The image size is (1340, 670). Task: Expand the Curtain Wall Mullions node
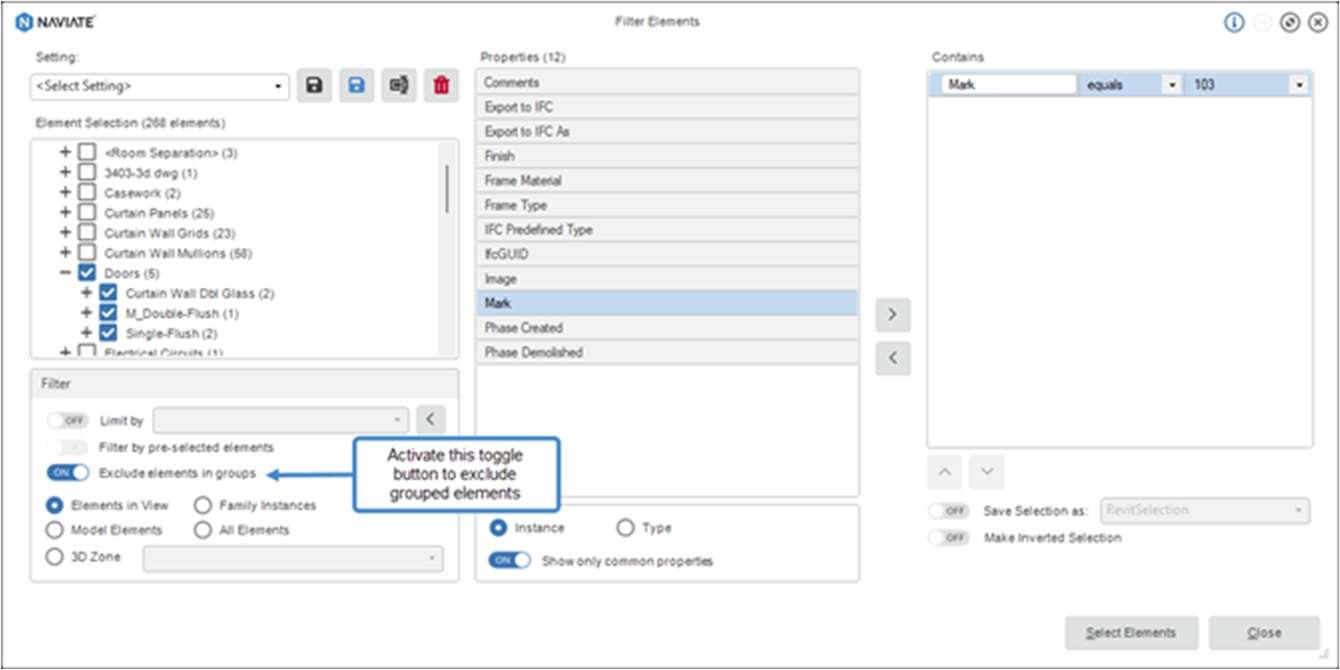coord(65,252)
